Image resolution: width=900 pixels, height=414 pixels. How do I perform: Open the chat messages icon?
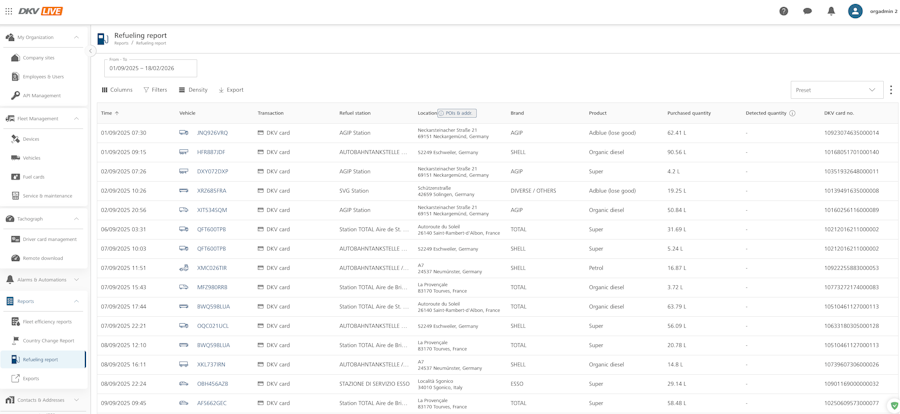point(808,11)
